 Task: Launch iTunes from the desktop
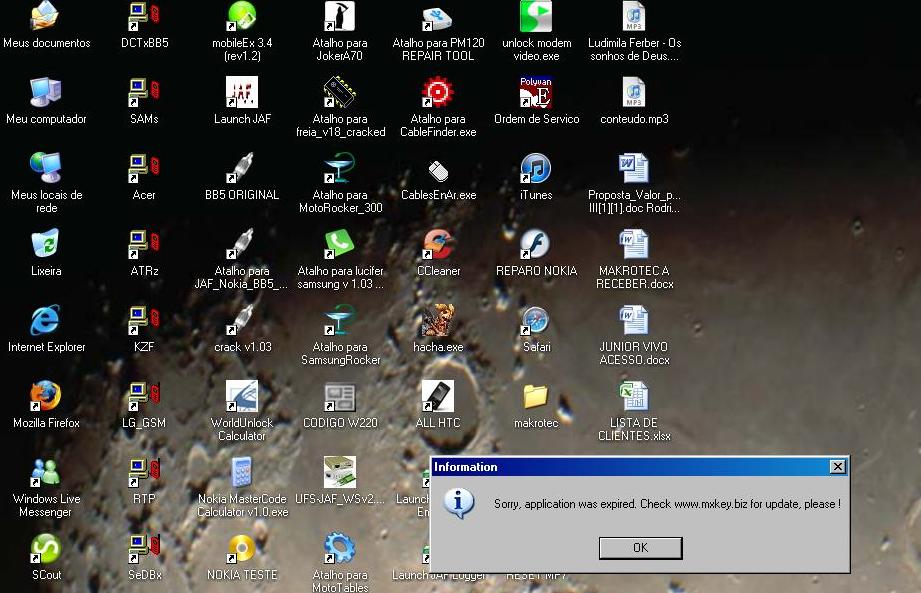tap(536, 168)
